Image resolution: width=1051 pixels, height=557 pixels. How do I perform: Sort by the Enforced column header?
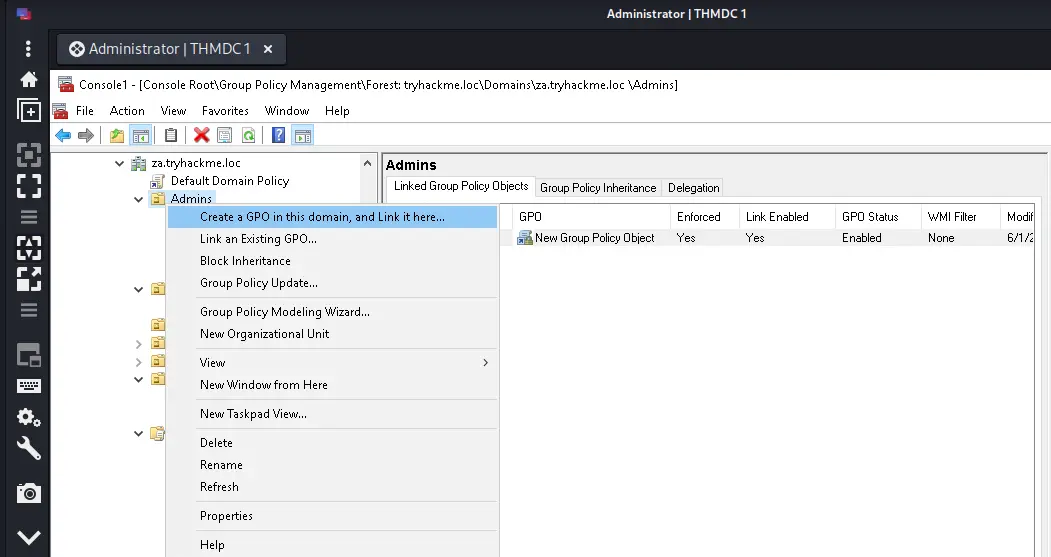coord(704,217)
